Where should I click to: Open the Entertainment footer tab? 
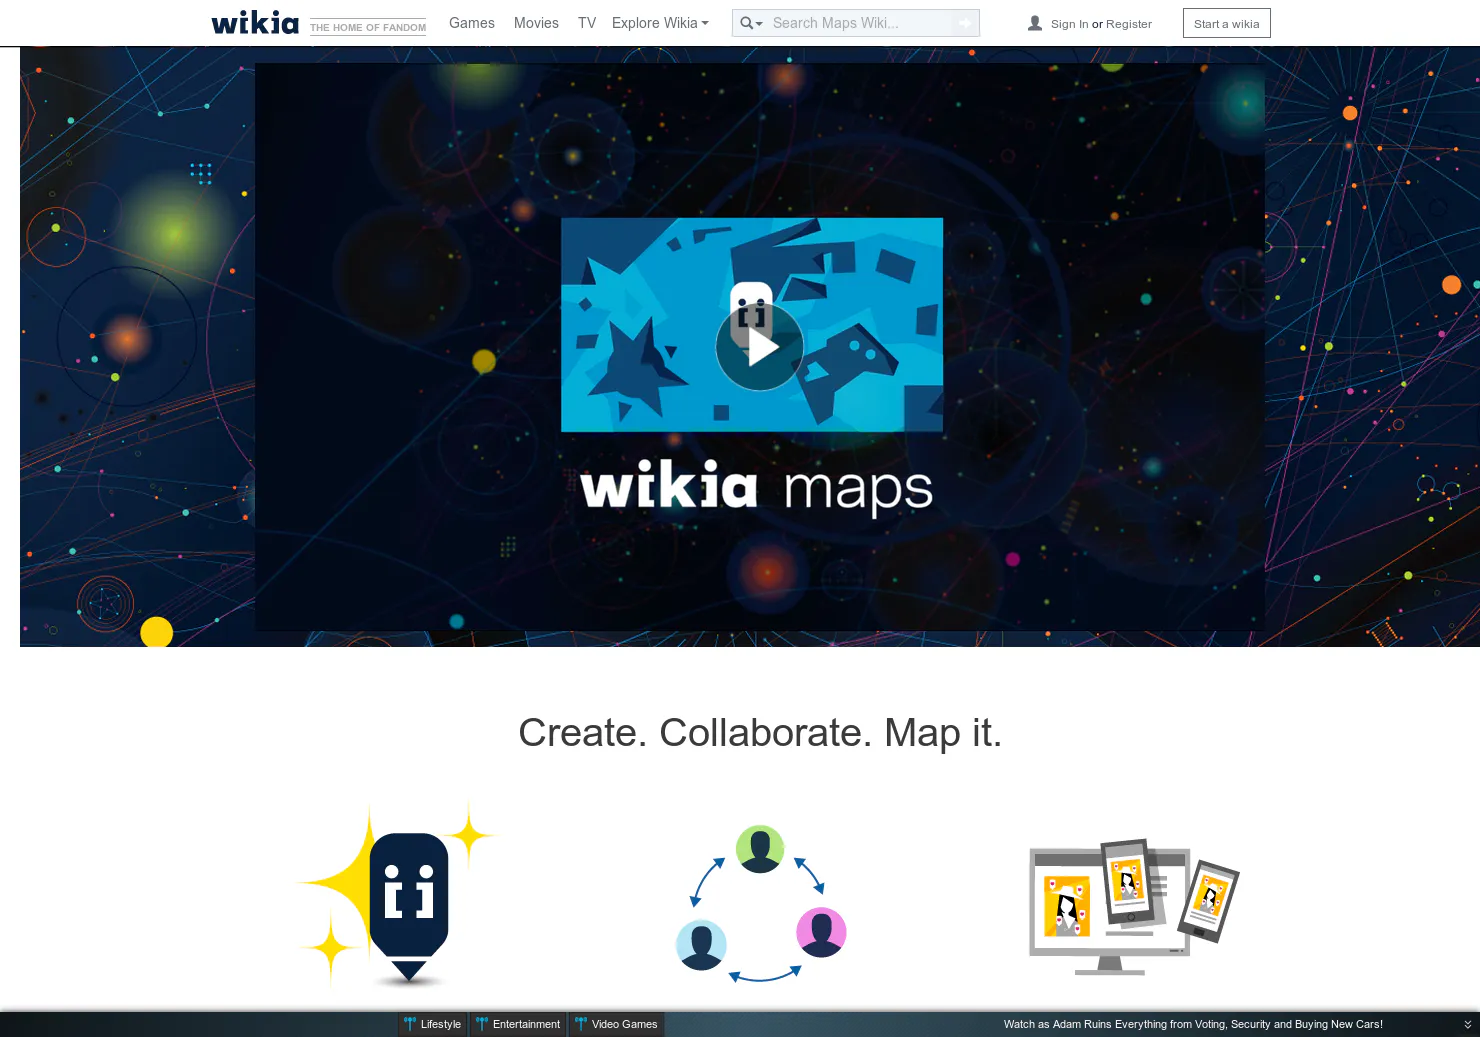pyautogui.click(x=519, y=1024)
